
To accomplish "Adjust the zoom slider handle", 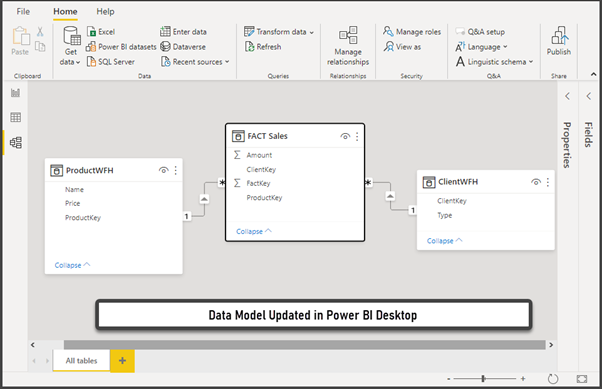I will click(483, 379).
